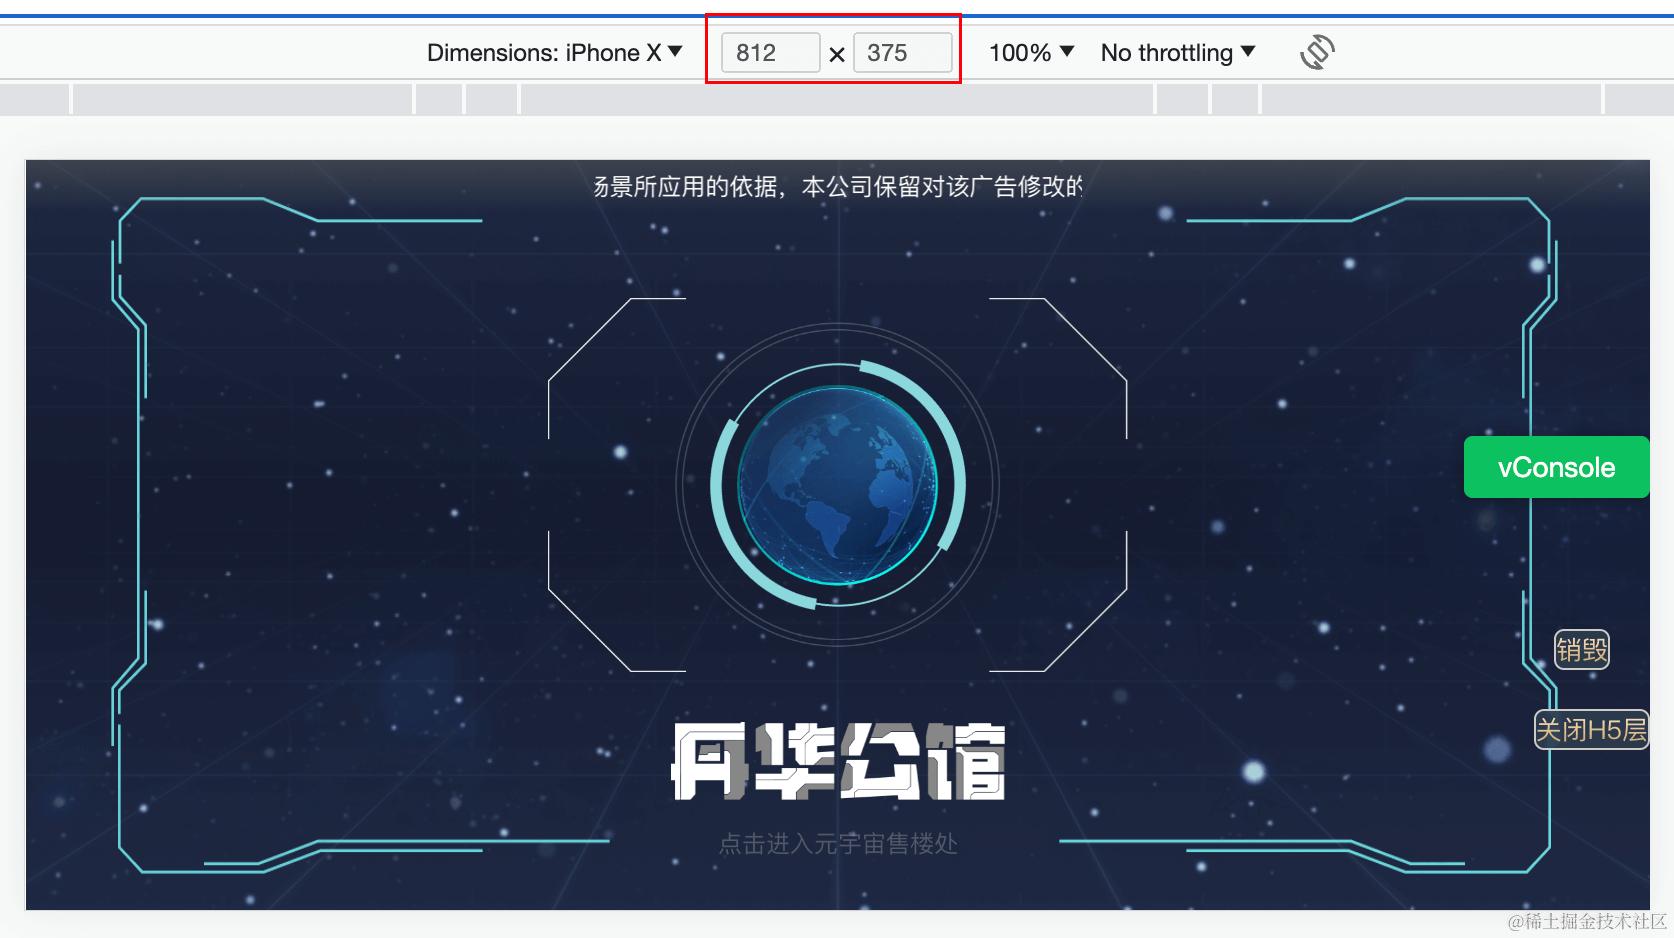Expand the No throttling dropdown
This screenshot has height=938, width=1674.
coord(1177,53)
